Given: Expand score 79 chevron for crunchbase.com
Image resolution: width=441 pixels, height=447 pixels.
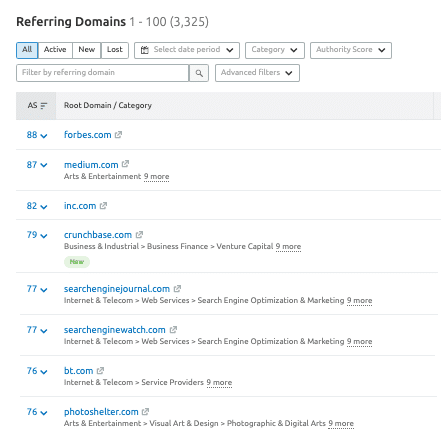Looking at the screenshot, I should pos(44,236).
